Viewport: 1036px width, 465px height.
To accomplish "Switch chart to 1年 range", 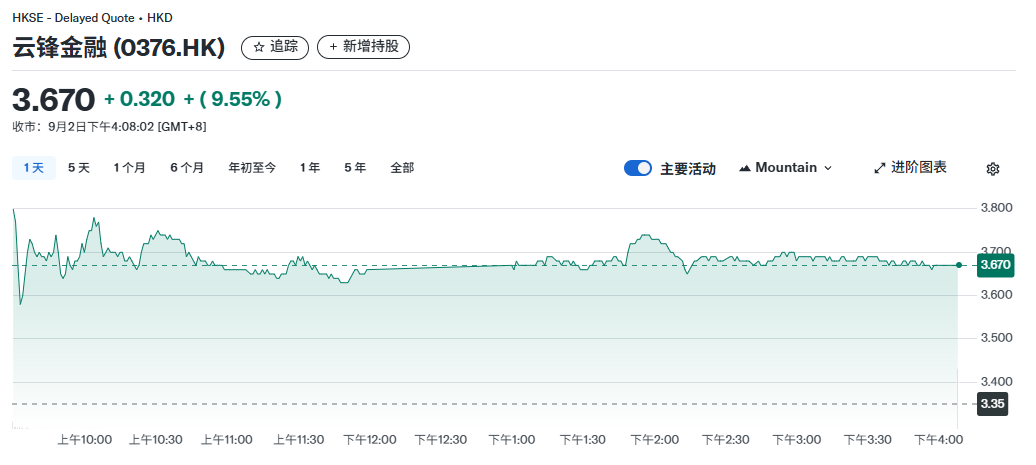I will click(x=310, y=168).
